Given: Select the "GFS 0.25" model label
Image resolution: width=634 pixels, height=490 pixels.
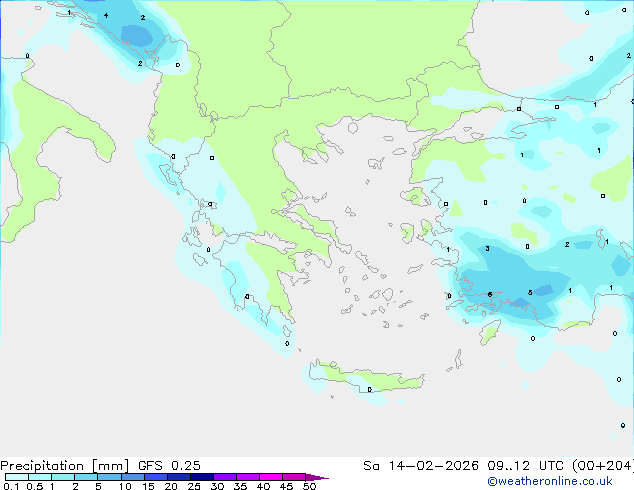Looking at the screenshot, I should tap(169, 466).
